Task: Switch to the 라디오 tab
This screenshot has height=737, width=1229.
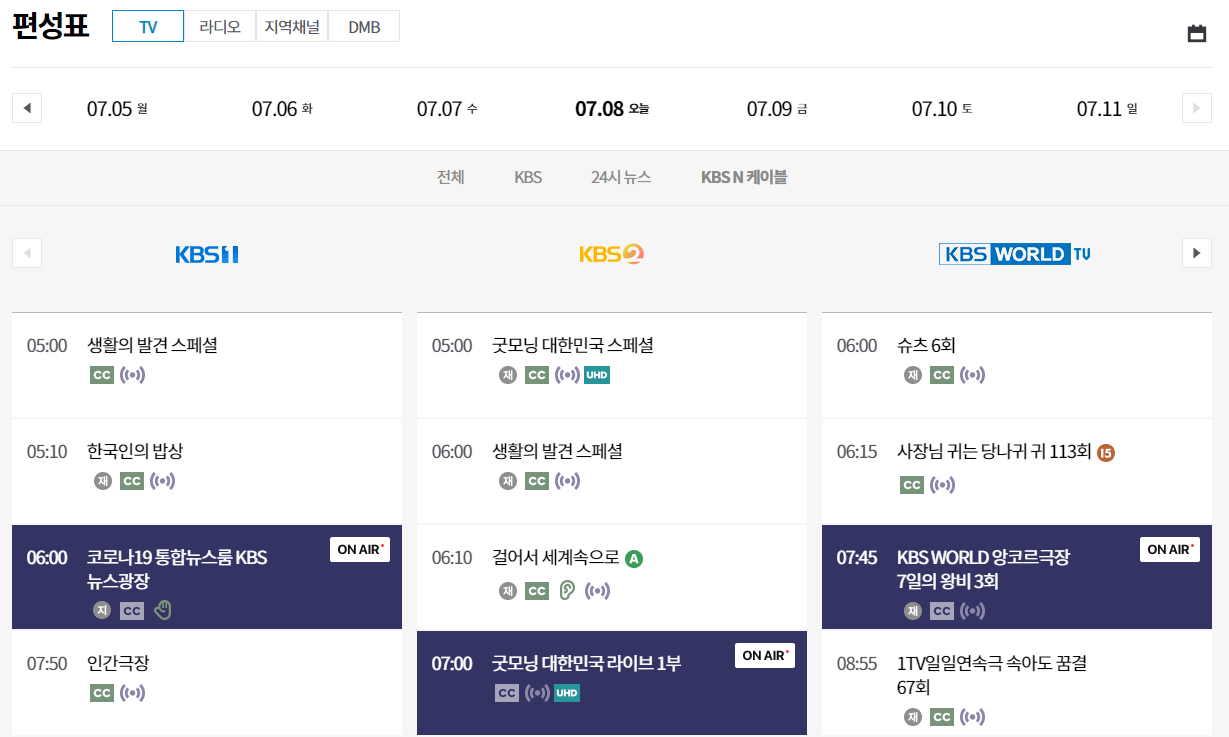Action: coord(220,26)
